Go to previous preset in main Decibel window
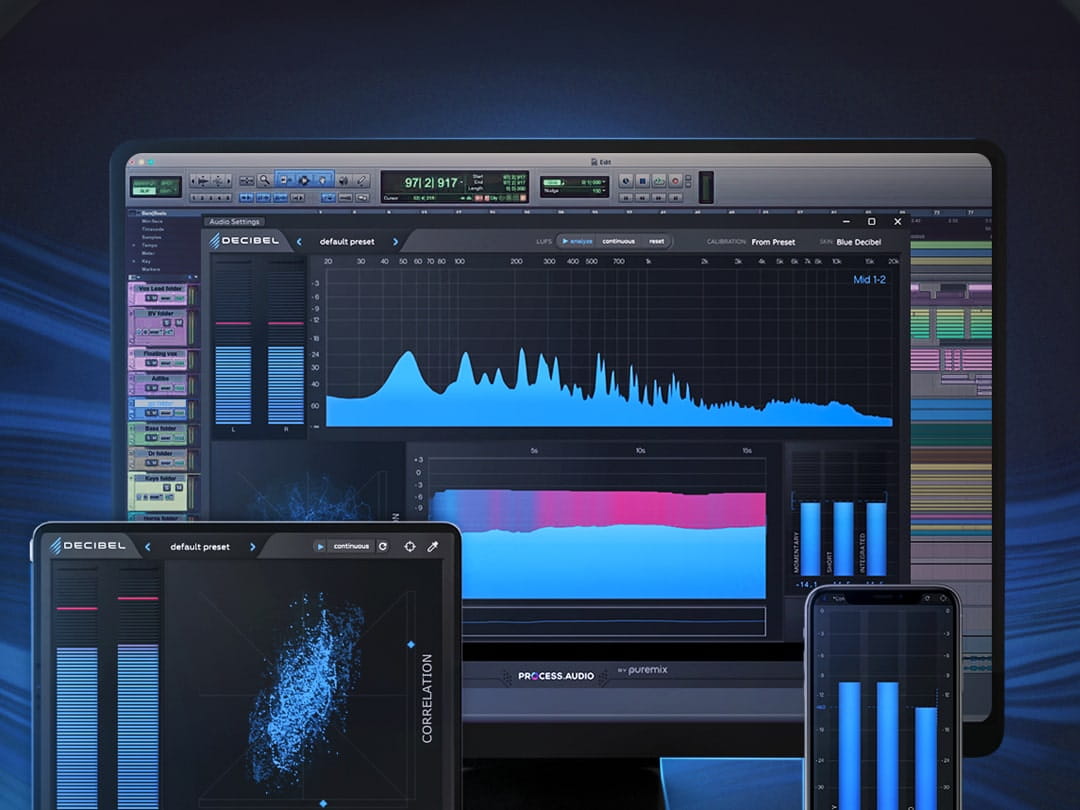Viewport: 1080px width, 810px height. [299, 242]
